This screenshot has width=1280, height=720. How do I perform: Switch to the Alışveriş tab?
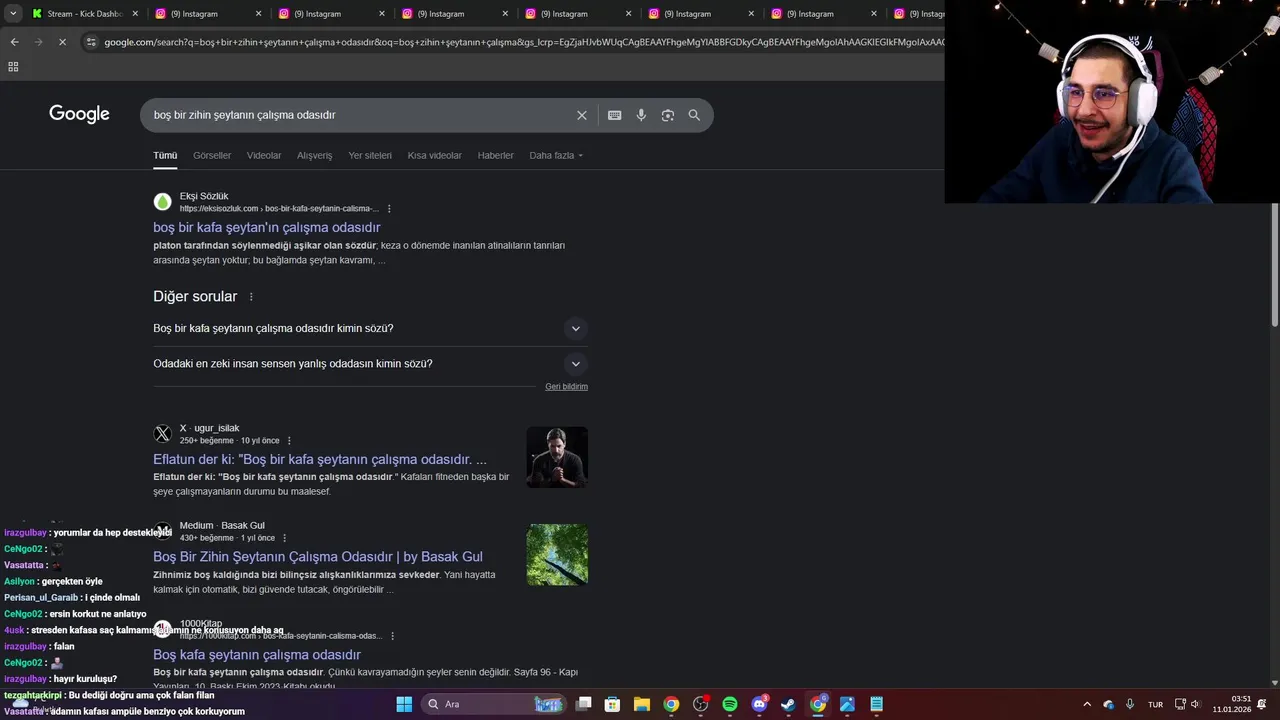pyautogui.click(x=314, y=155)
